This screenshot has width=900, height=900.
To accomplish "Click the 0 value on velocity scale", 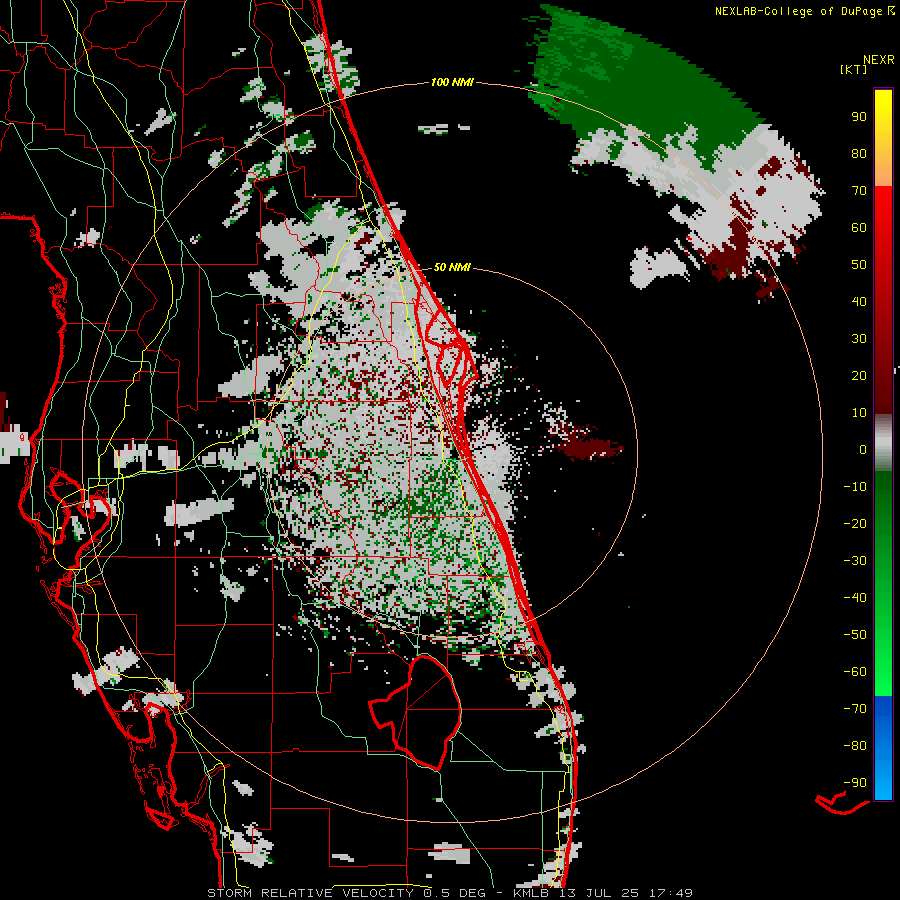I will coord(863,450).
